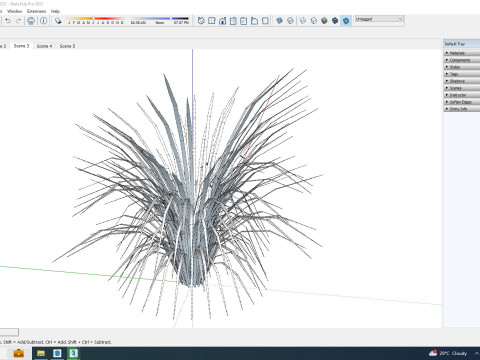This screenshot has height=360, width=480.
Task: Open the Print icon in toolbar
Action: click(x=31, y=21)
